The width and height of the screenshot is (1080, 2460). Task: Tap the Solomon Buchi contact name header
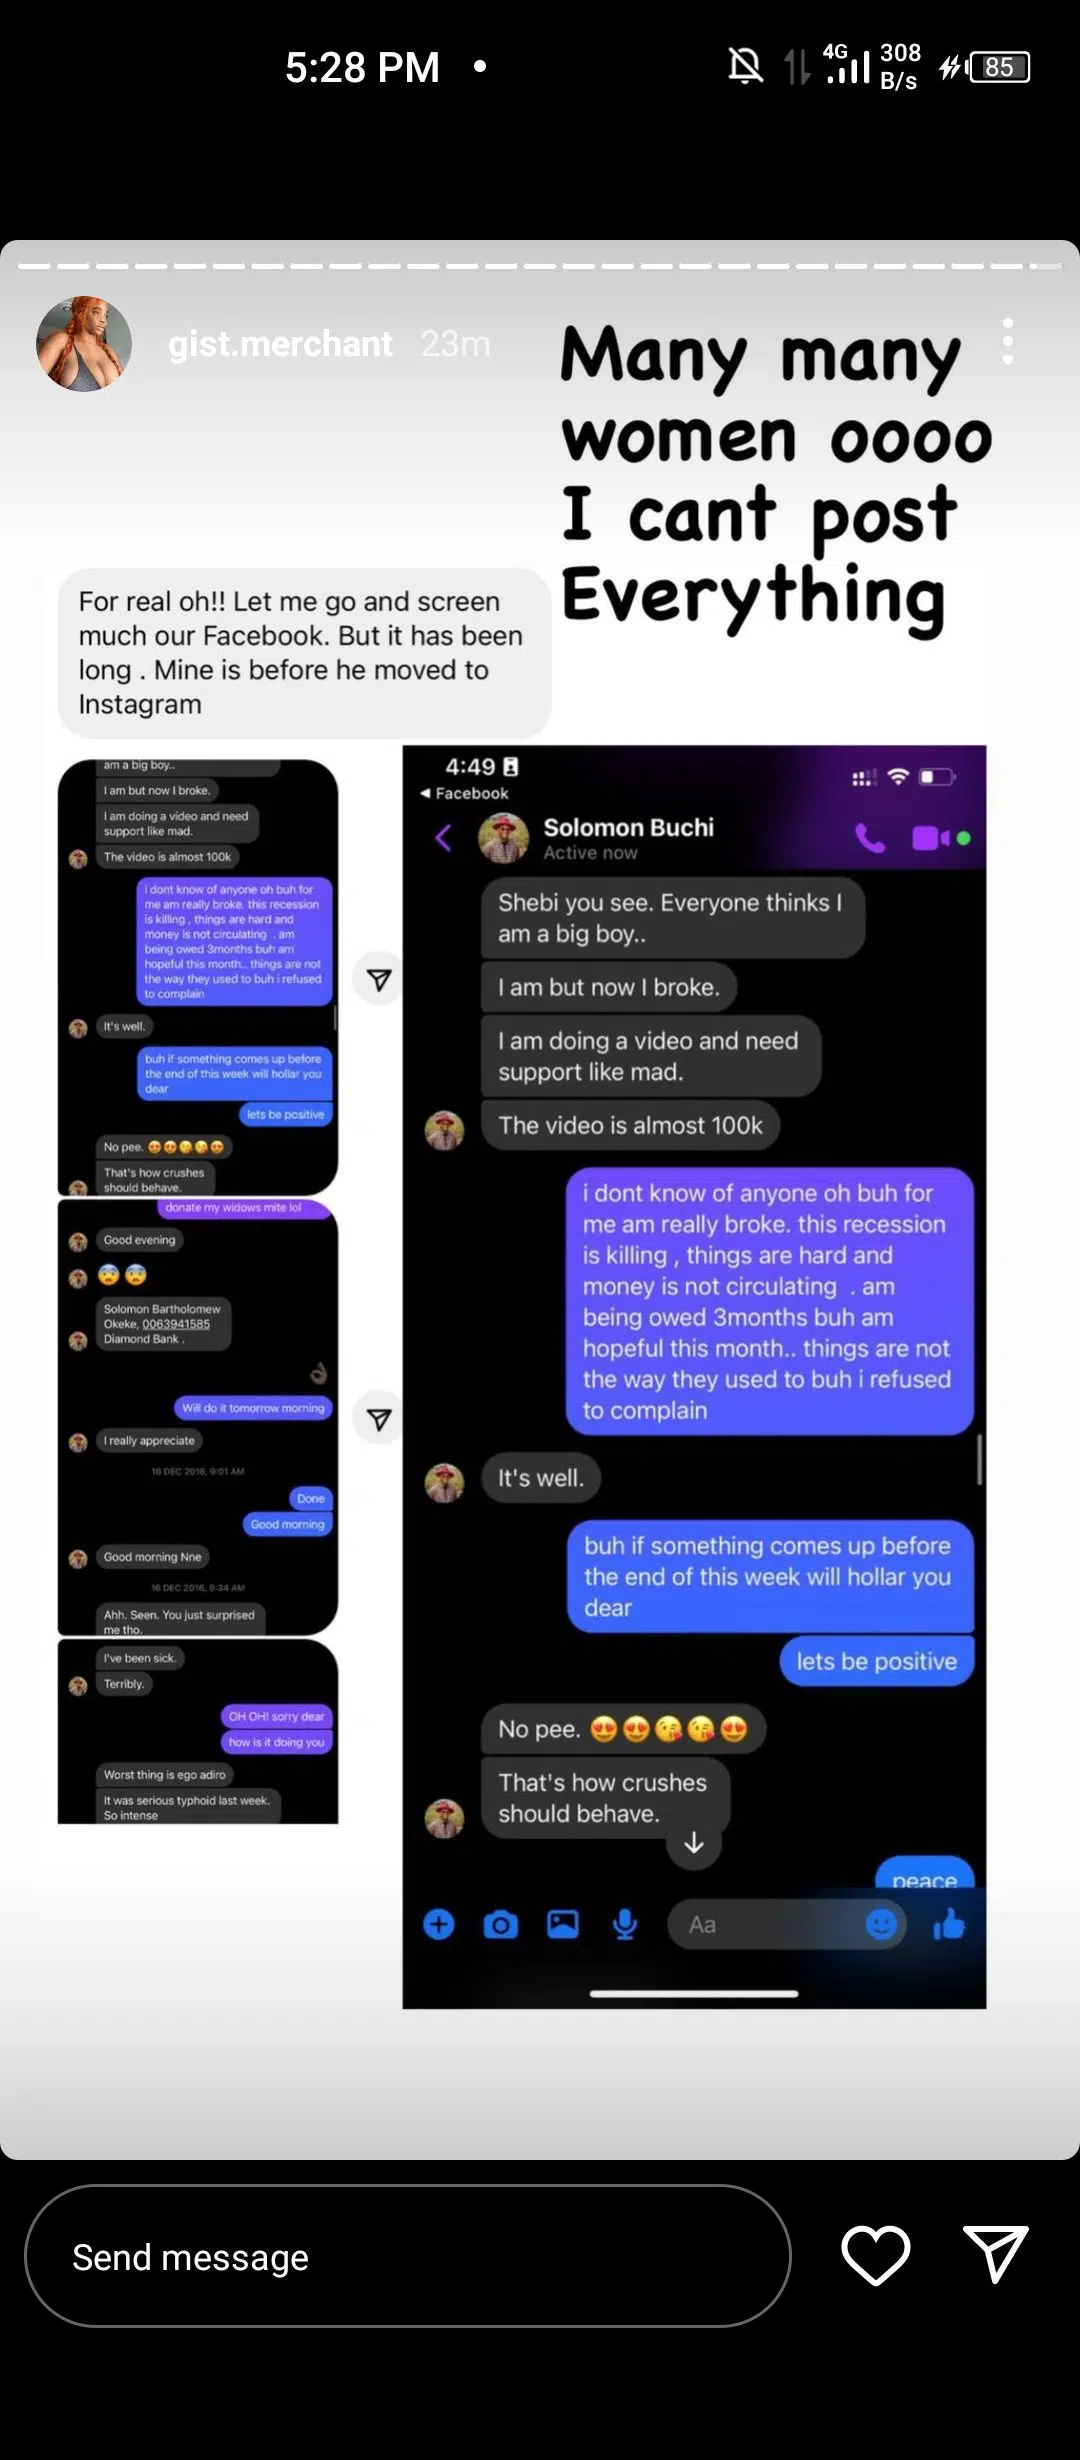pos(628,827)
